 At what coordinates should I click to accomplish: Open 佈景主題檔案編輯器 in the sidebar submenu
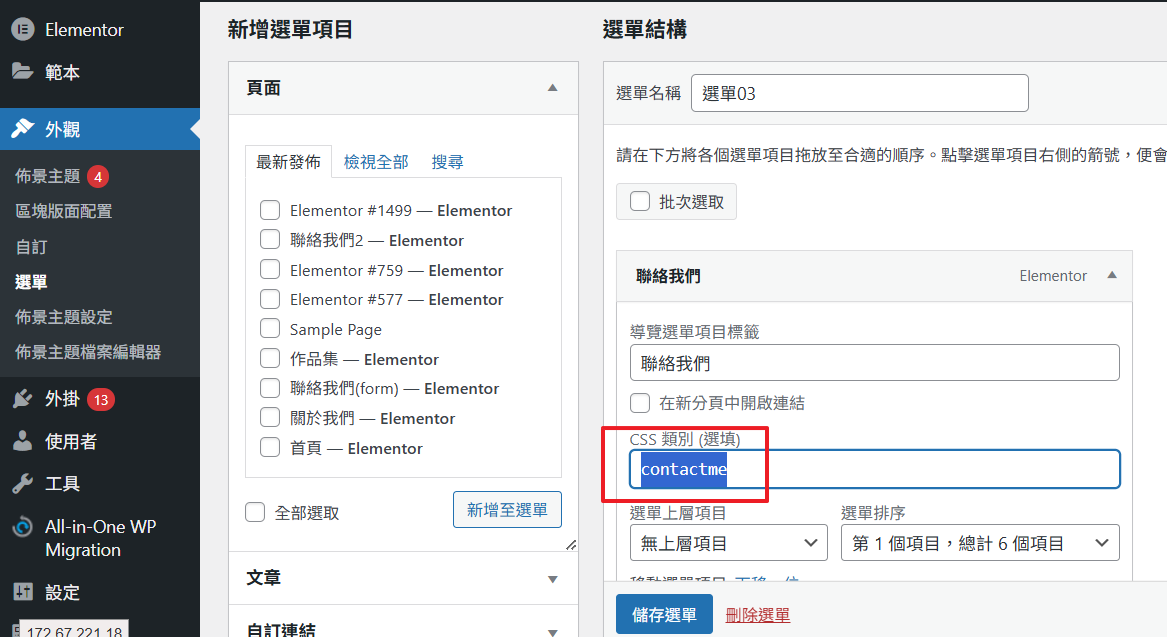point(88,352)
